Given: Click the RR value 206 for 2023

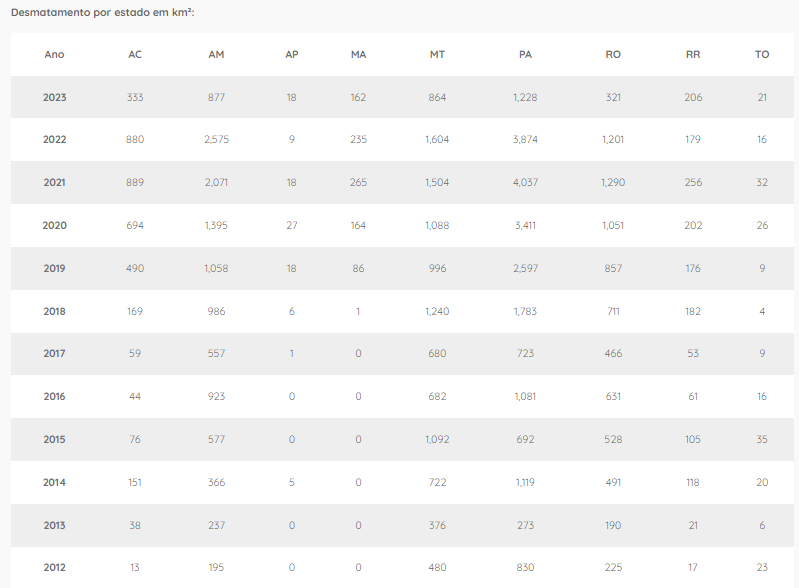Looking at the screenshot, I should (693, 97).
